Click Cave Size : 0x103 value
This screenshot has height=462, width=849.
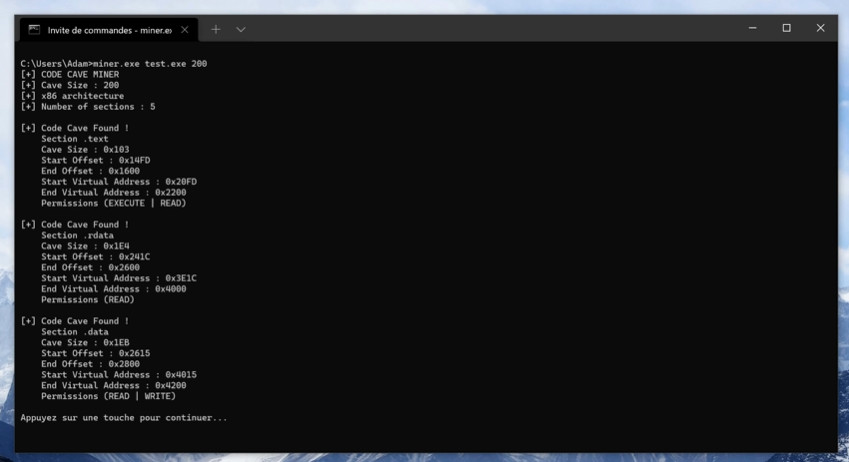point(85,149)
